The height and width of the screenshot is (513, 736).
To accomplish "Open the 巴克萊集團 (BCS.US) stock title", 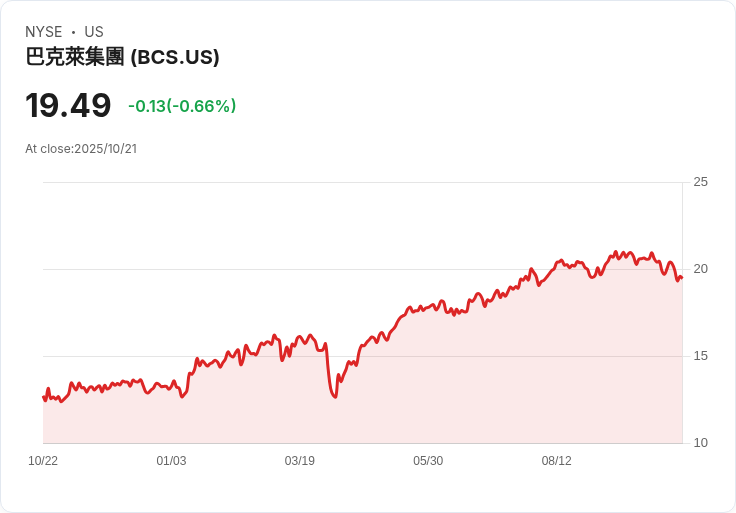I will (122, 57).
